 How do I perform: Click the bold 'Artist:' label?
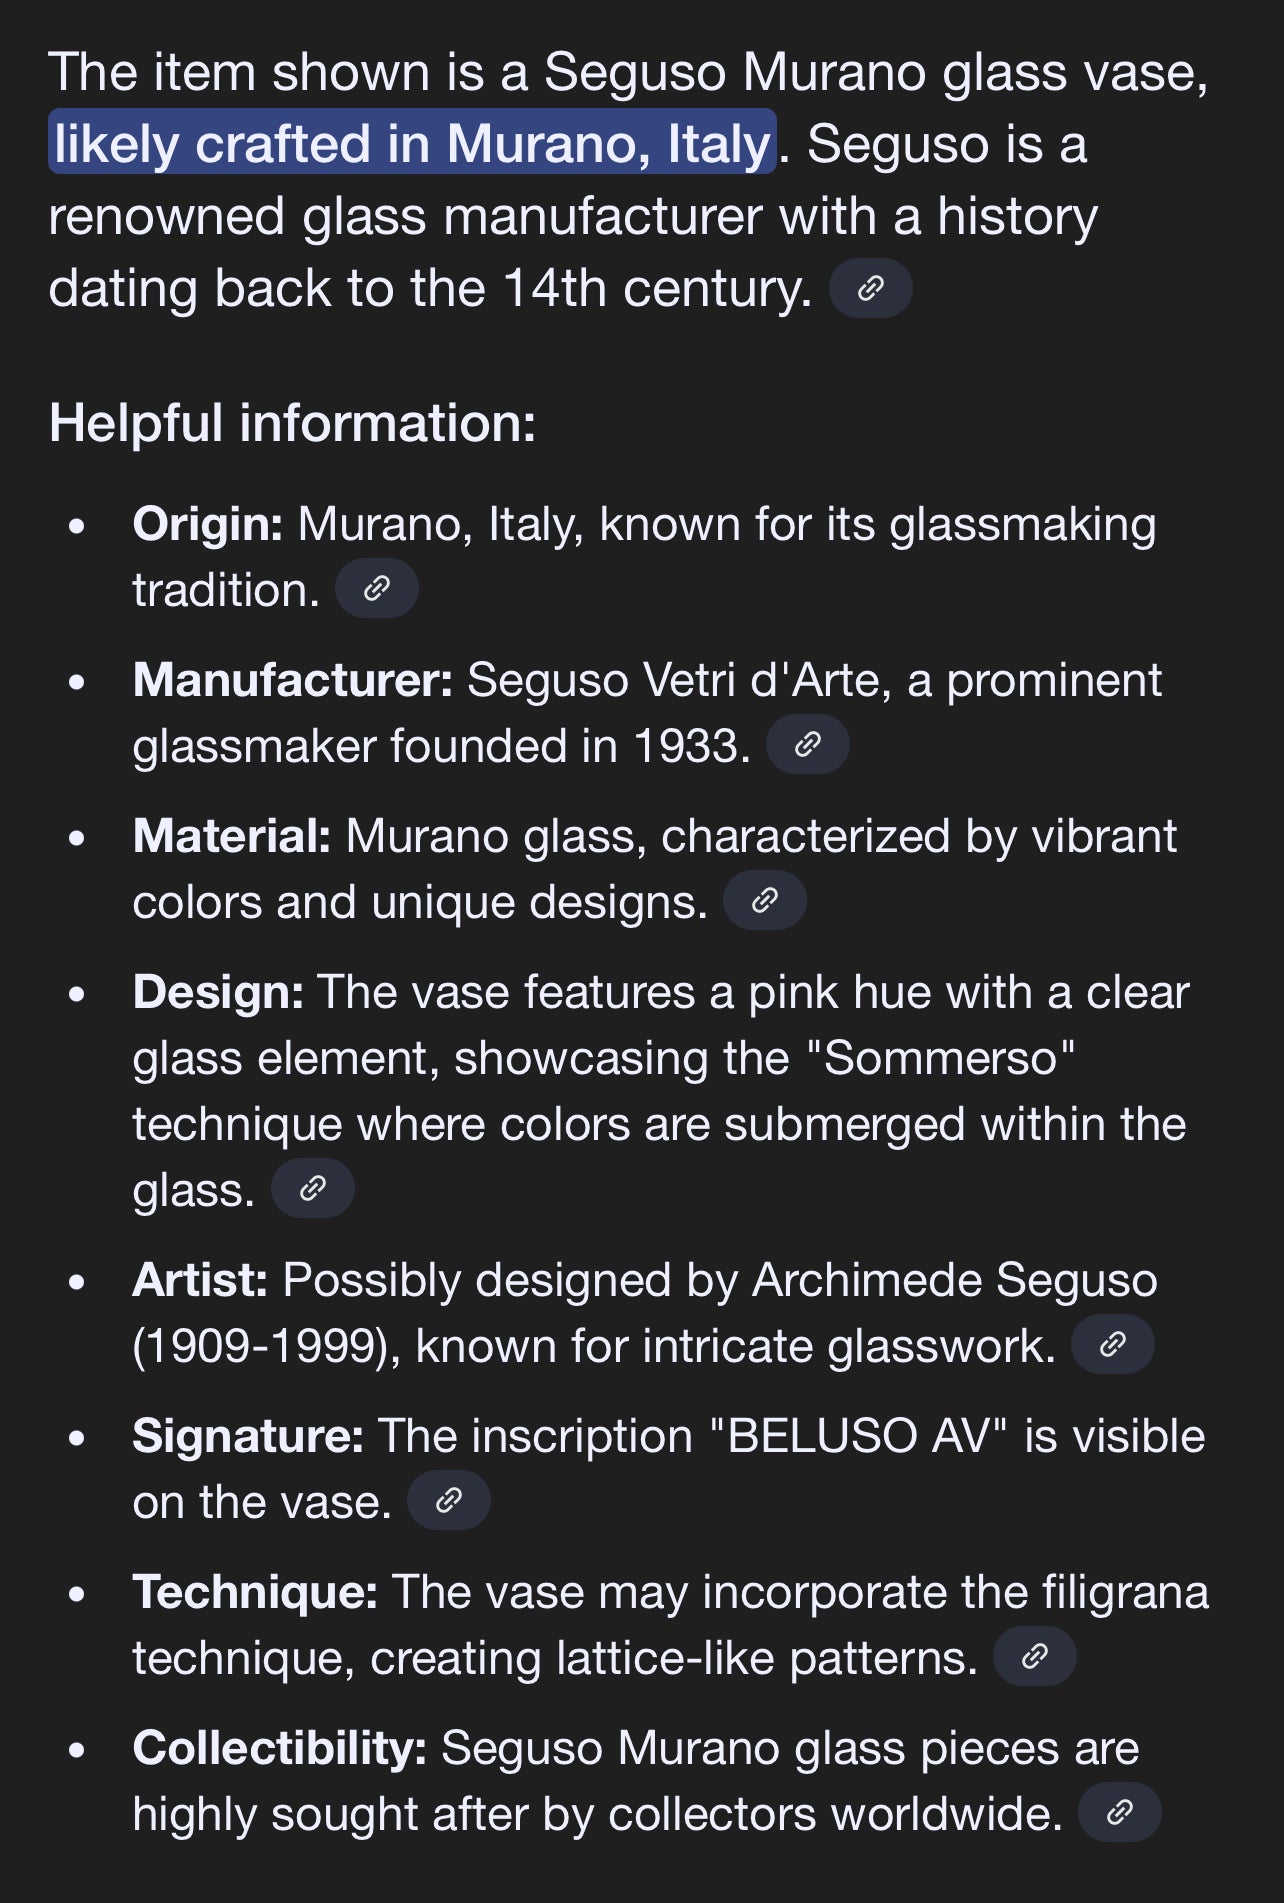pyautogui.click(x=200, y=1280)
